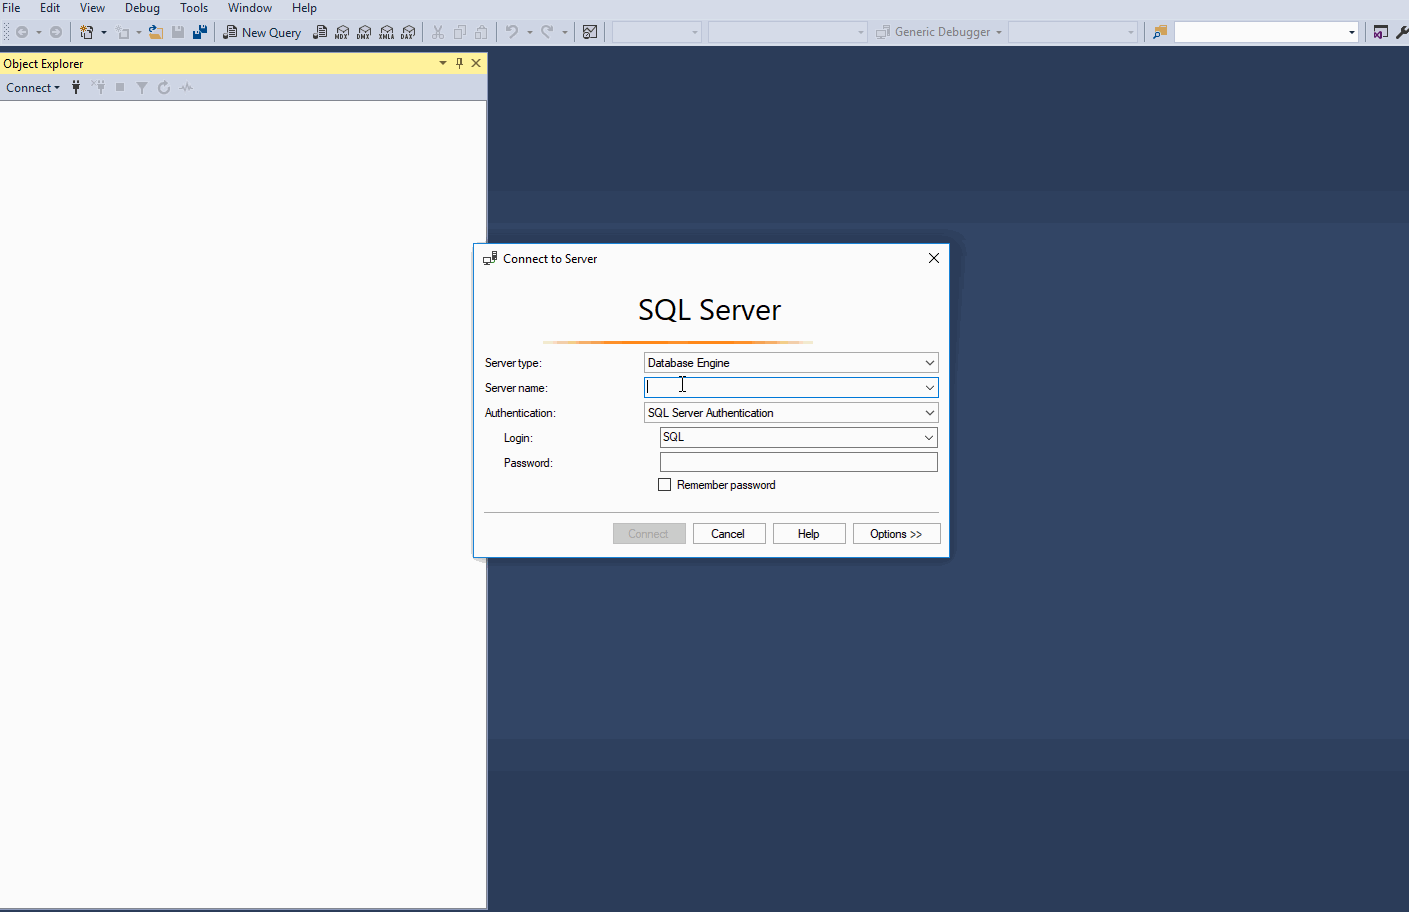Screen dimensions: 1409x912
Task: Open a new DMX query
Action: 364,32
